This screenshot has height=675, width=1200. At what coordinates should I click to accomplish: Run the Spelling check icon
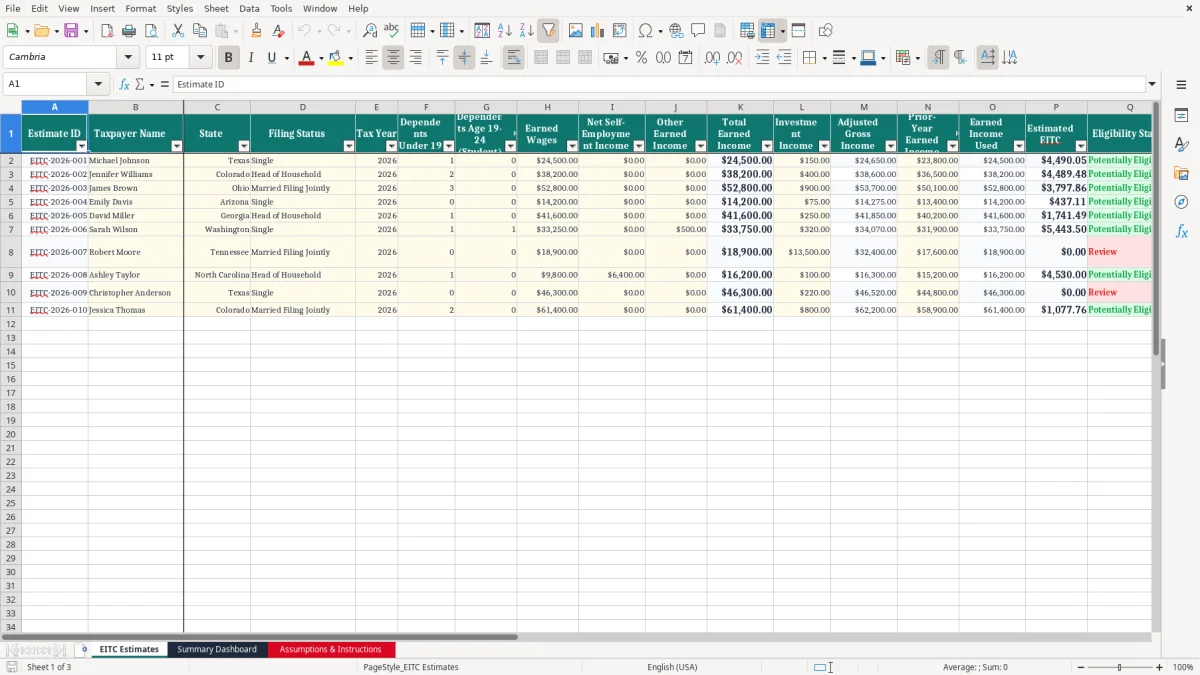(x=392, y=31)
